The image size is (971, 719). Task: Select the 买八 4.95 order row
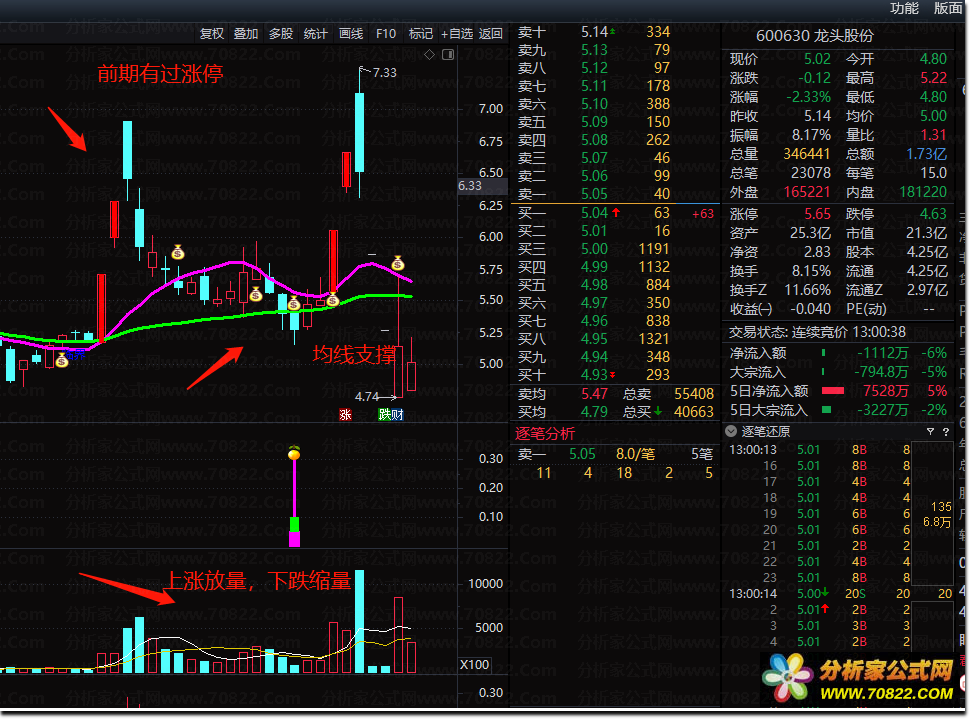pyautogui.click(x=616, y=339)
